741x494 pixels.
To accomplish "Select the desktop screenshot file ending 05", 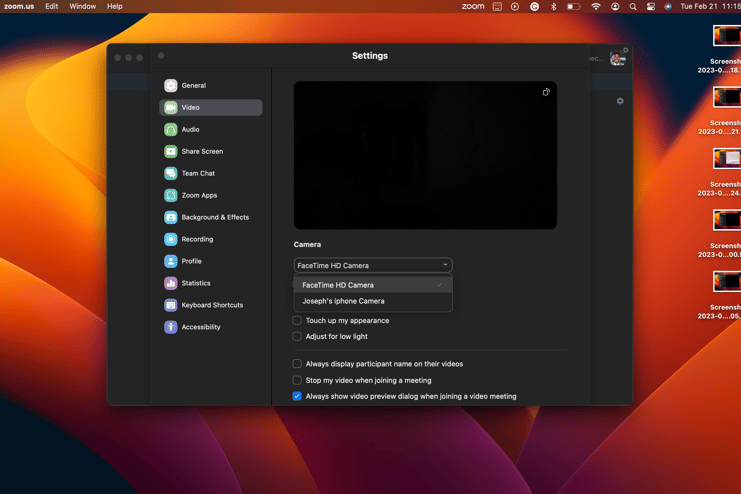I will click(x=726, y=282).
